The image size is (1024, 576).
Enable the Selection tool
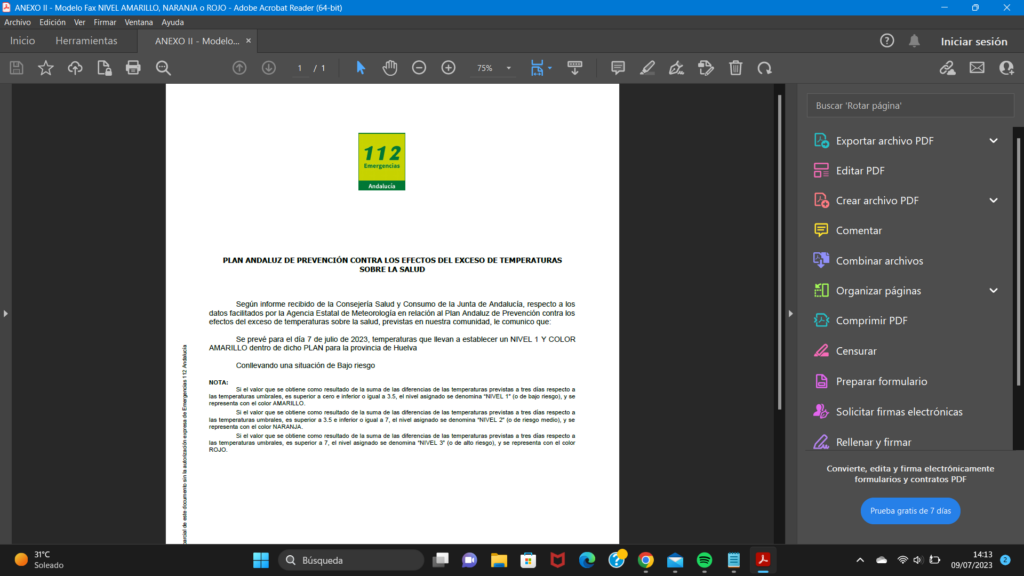pyautogui.click(x=360, y=68)
